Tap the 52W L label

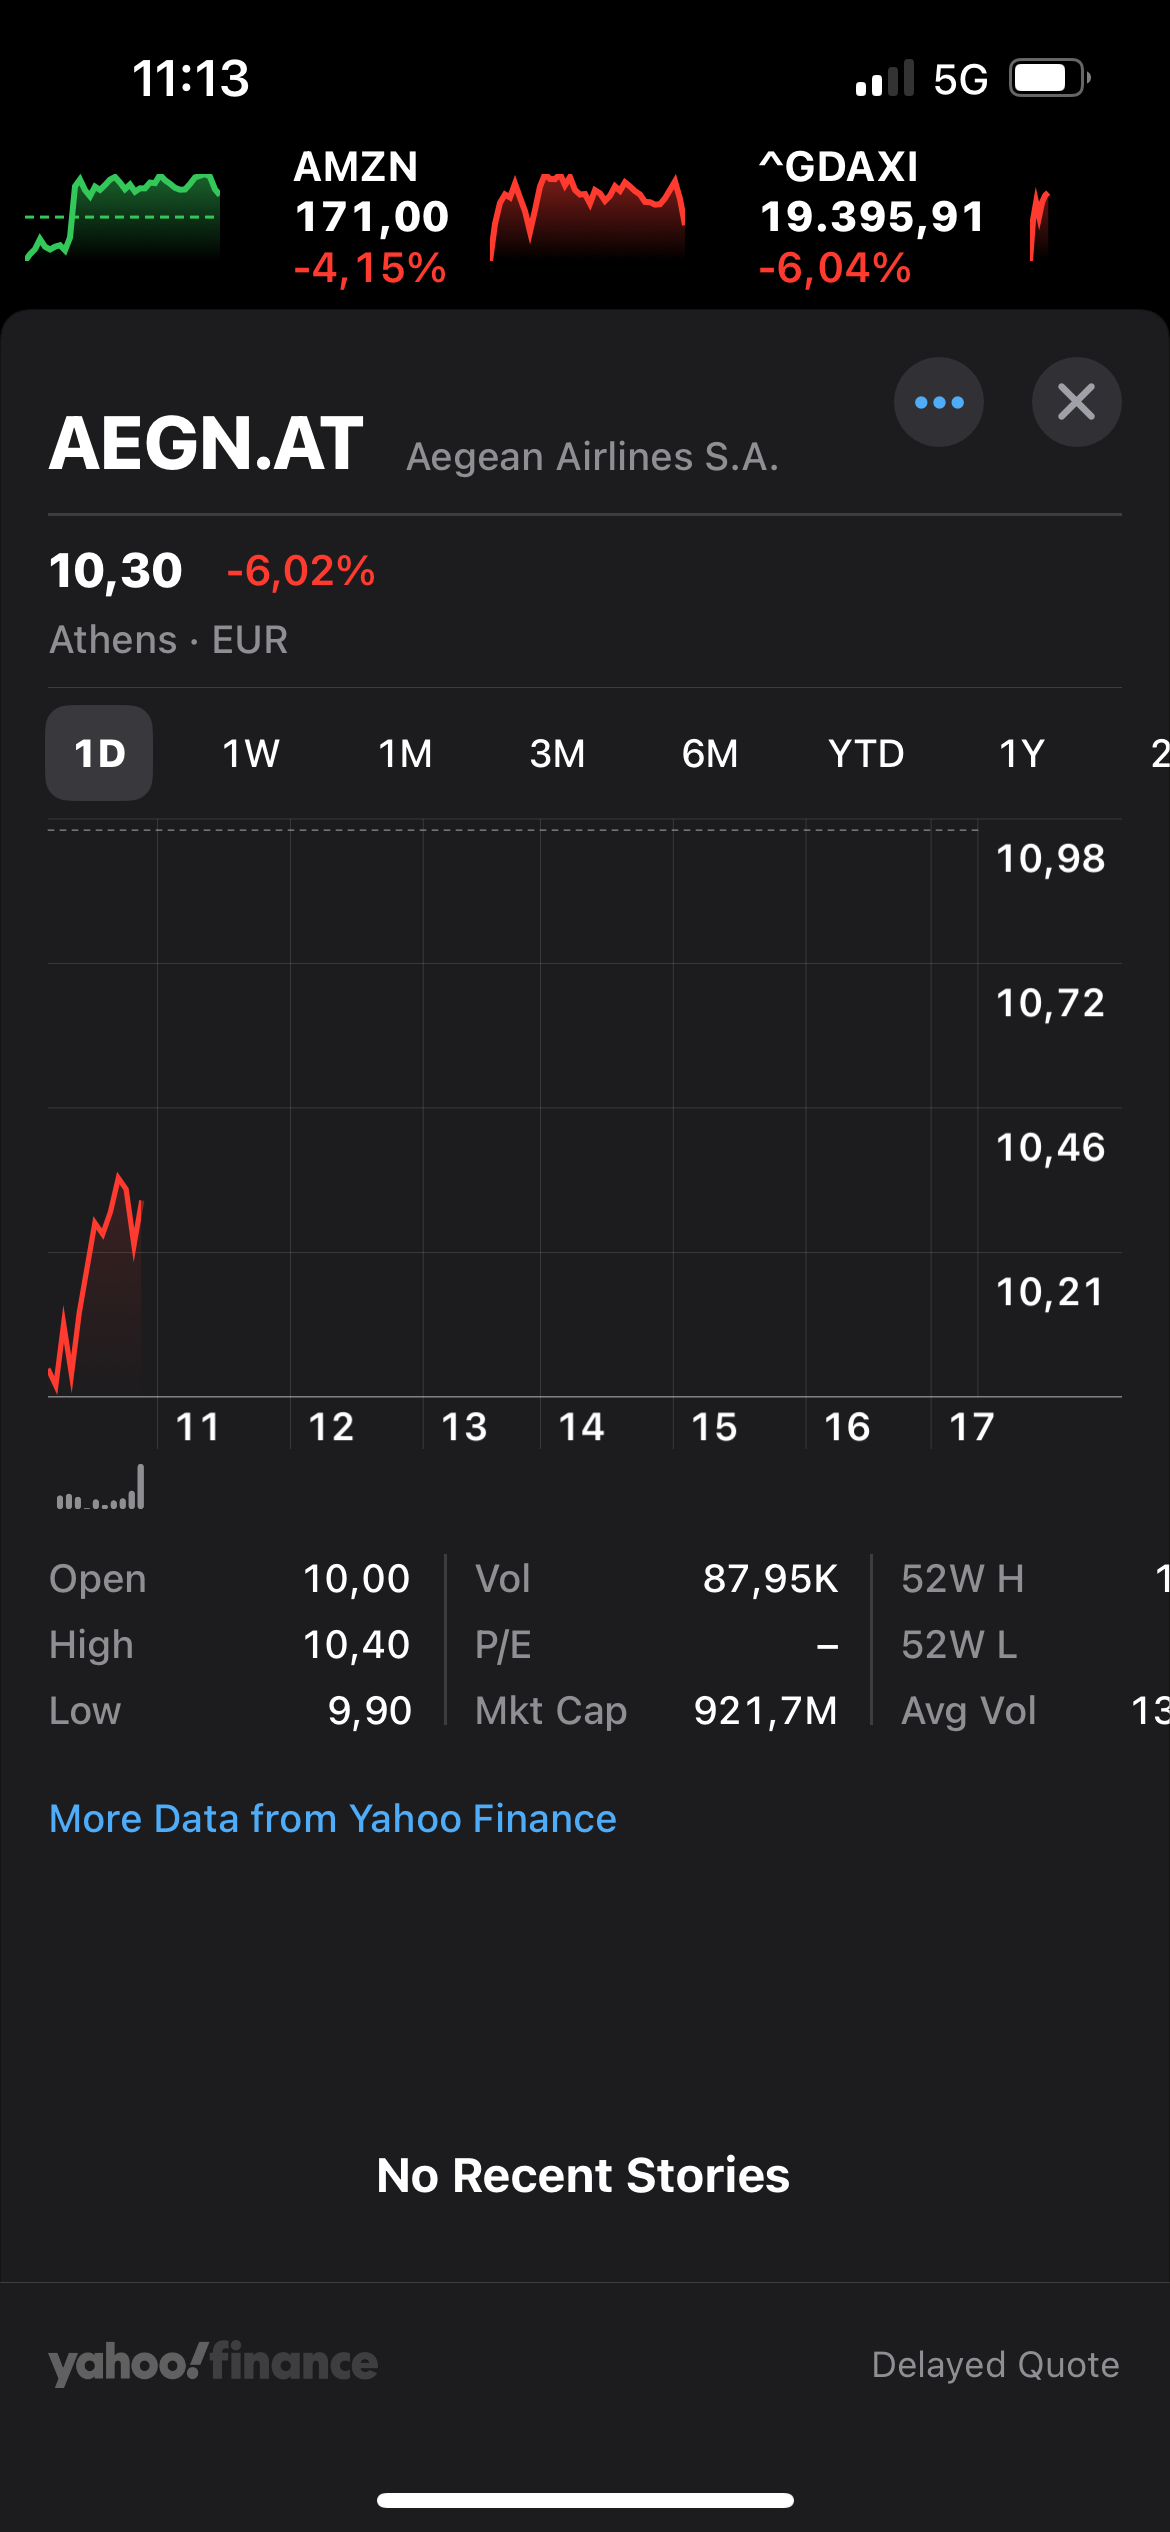tap(959, 1645)
